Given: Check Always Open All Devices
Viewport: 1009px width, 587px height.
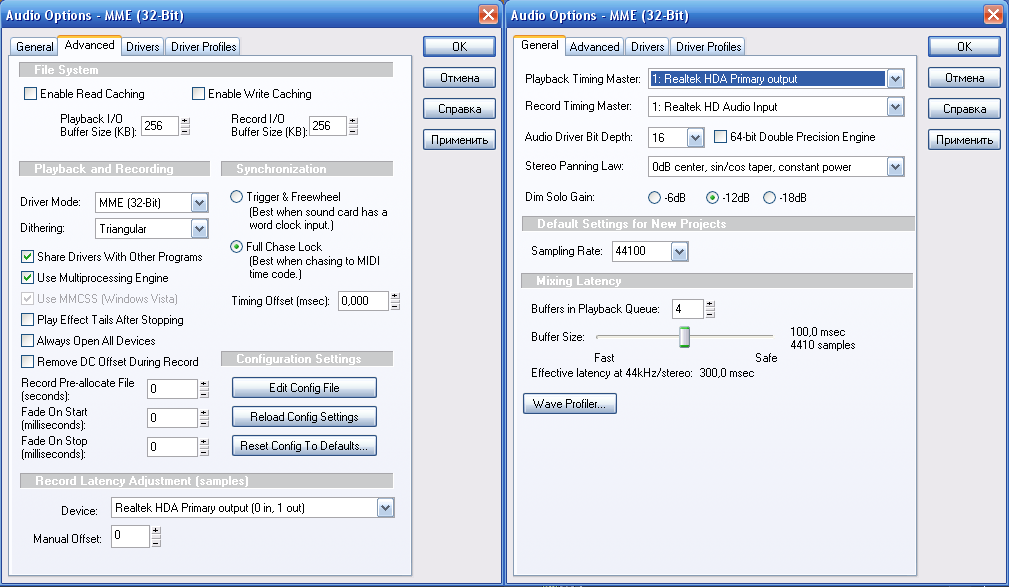Looking at the screenshot, I should click(x=27, y=340).
